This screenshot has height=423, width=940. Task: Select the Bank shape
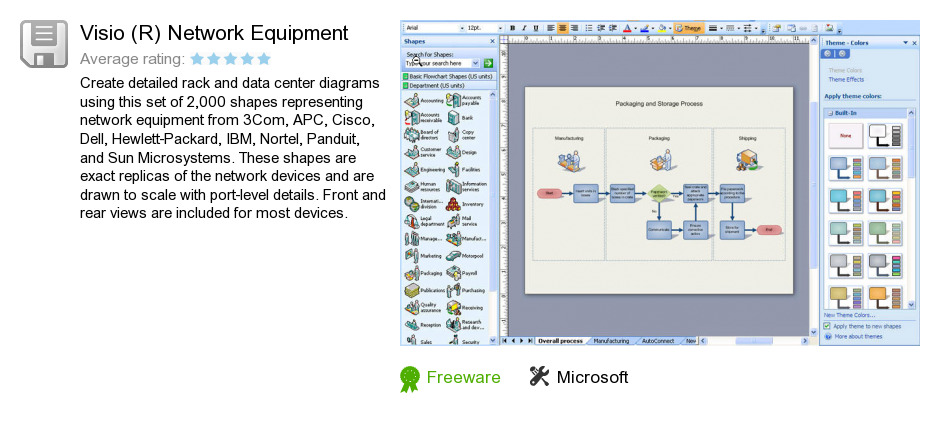[x=461, y=118]
